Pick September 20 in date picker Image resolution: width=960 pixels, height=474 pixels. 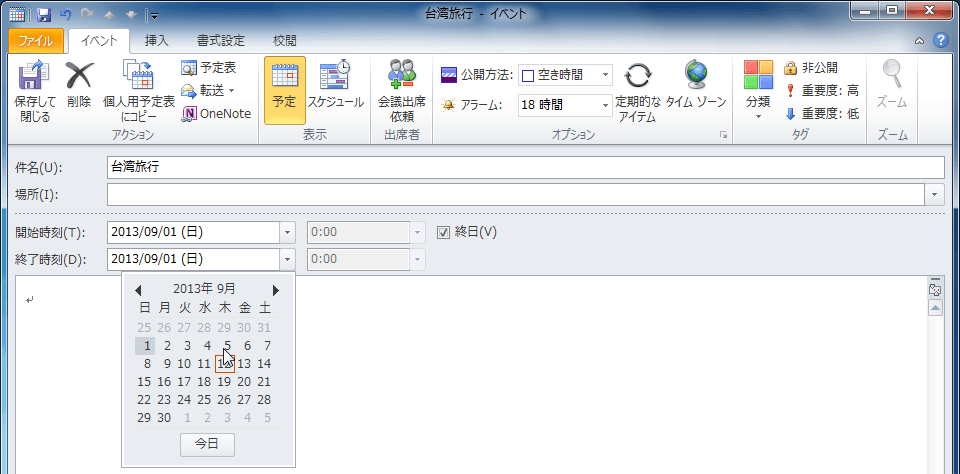[244, 382]
